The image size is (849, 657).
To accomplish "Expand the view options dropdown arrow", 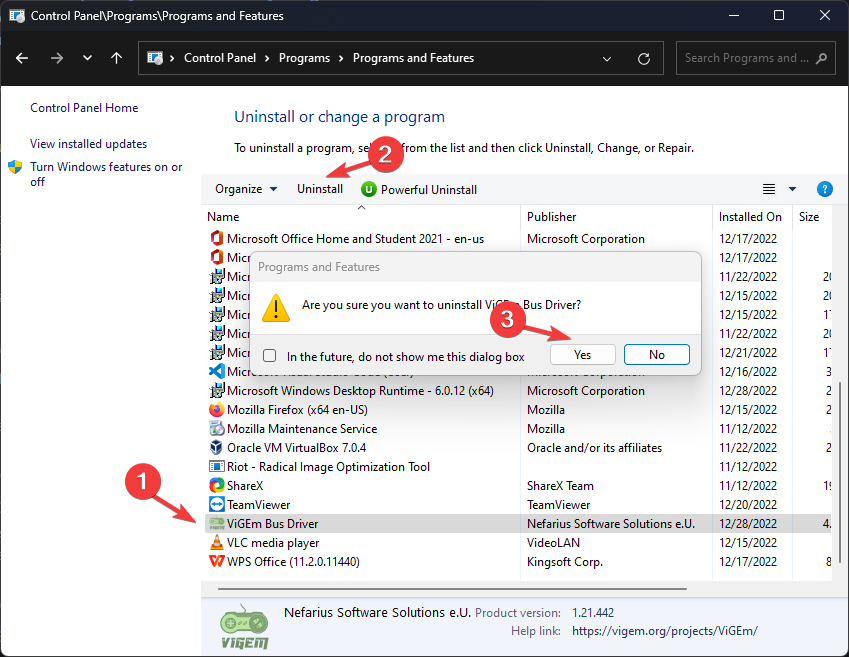I will tap(793, 189).
